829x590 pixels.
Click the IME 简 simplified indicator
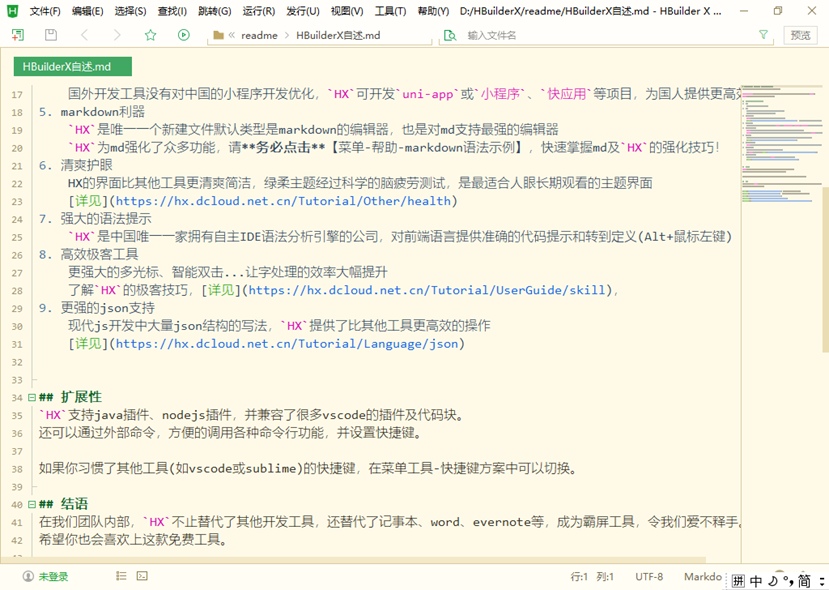pos(805,581)
